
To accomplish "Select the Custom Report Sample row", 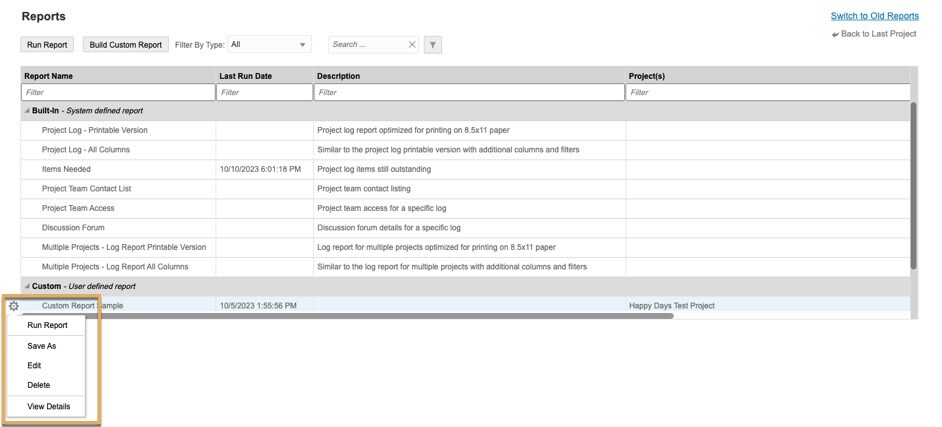I will point(466,306).
